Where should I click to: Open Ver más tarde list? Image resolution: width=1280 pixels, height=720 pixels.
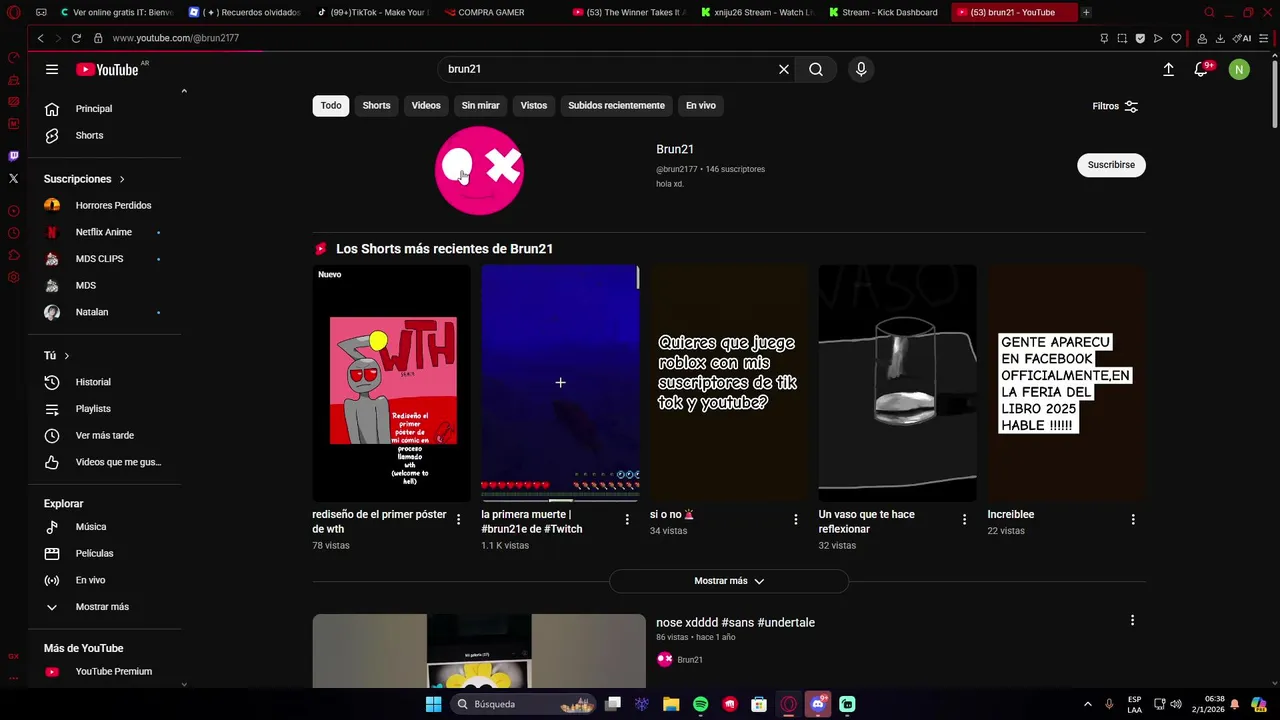[106, 436]
